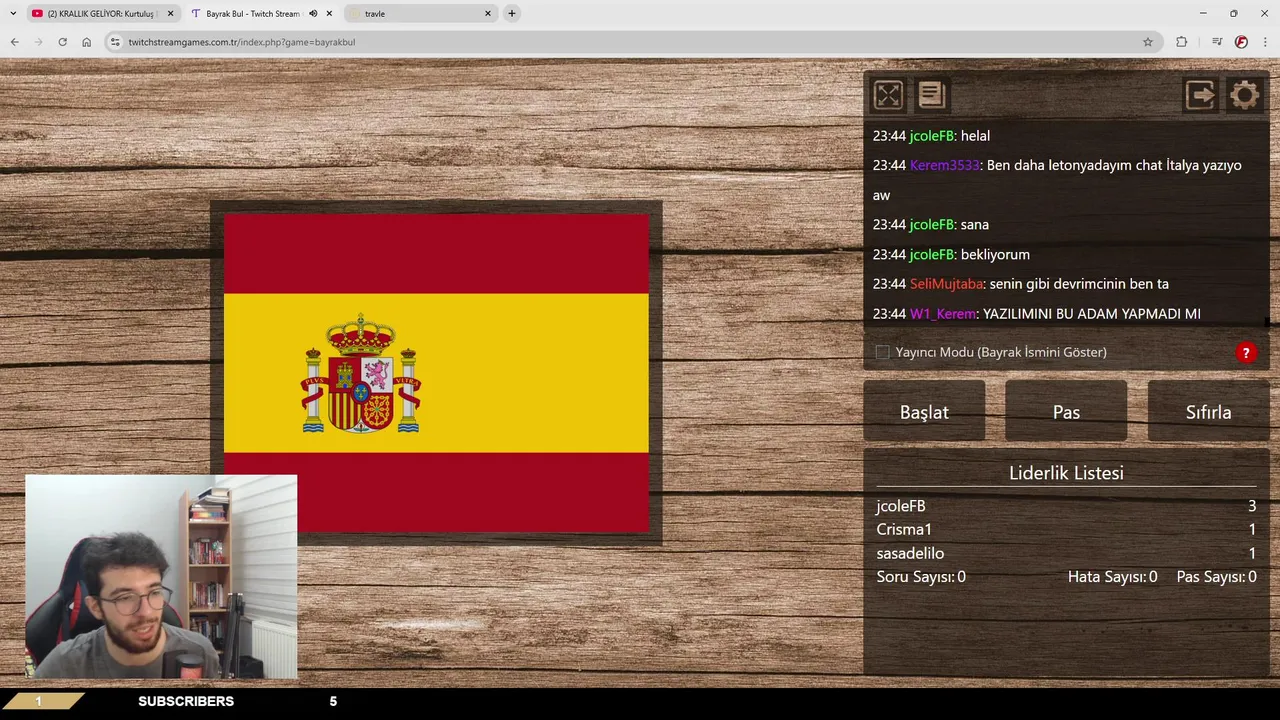Click sasadelilo row in leaderboard
Screen dimensions: 1280x720
[x=1066, y=553]
